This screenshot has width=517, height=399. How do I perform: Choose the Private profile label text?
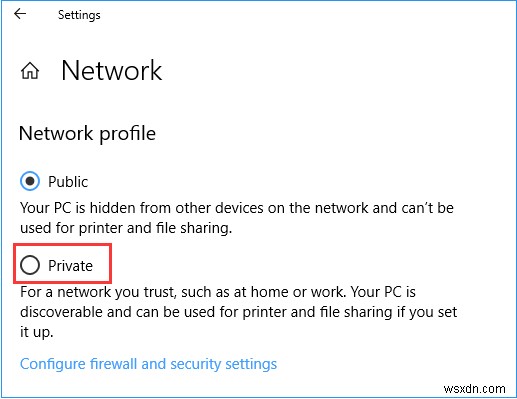tap(70, 266)
